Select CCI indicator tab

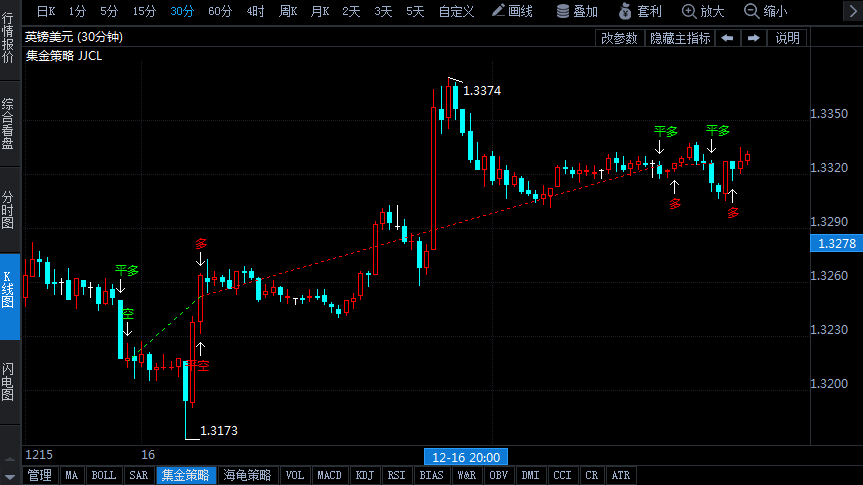pos(562,475)
